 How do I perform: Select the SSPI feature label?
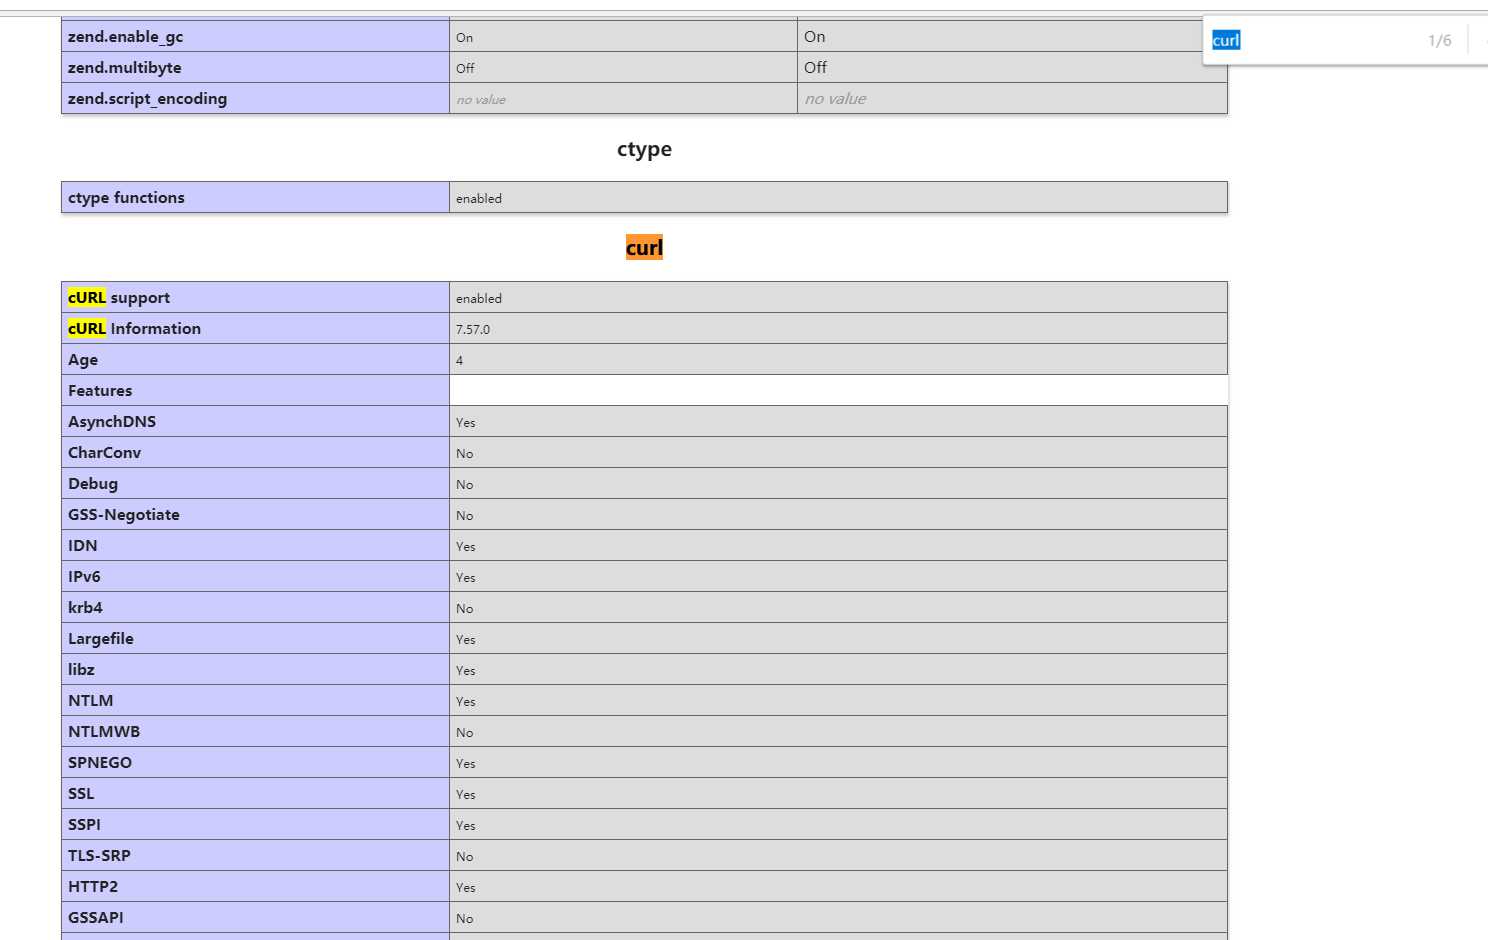pos(84,825)
